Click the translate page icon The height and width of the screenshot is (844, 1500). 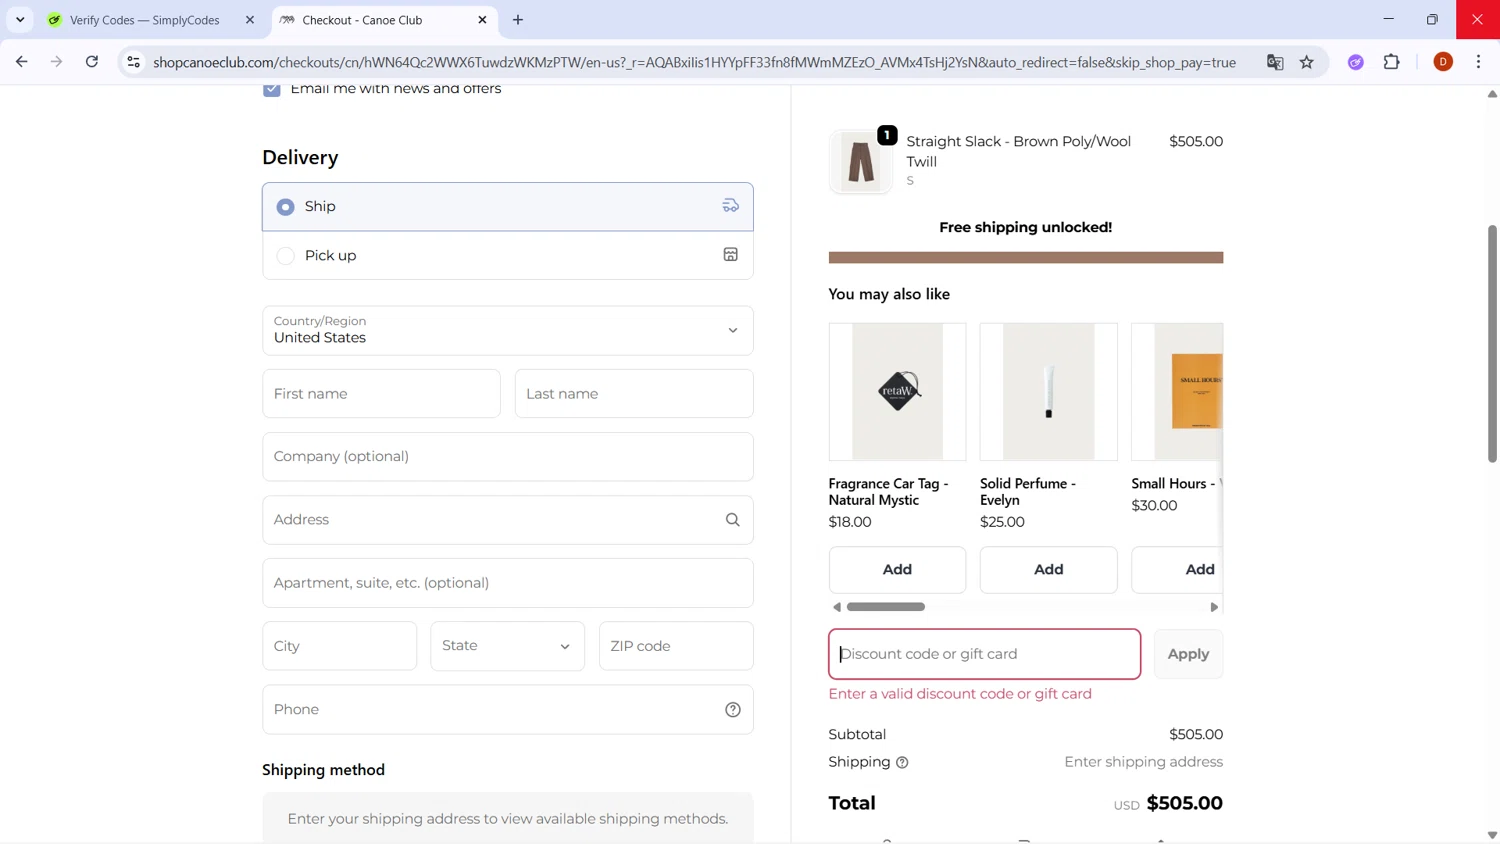click(x=1275, y=62)
